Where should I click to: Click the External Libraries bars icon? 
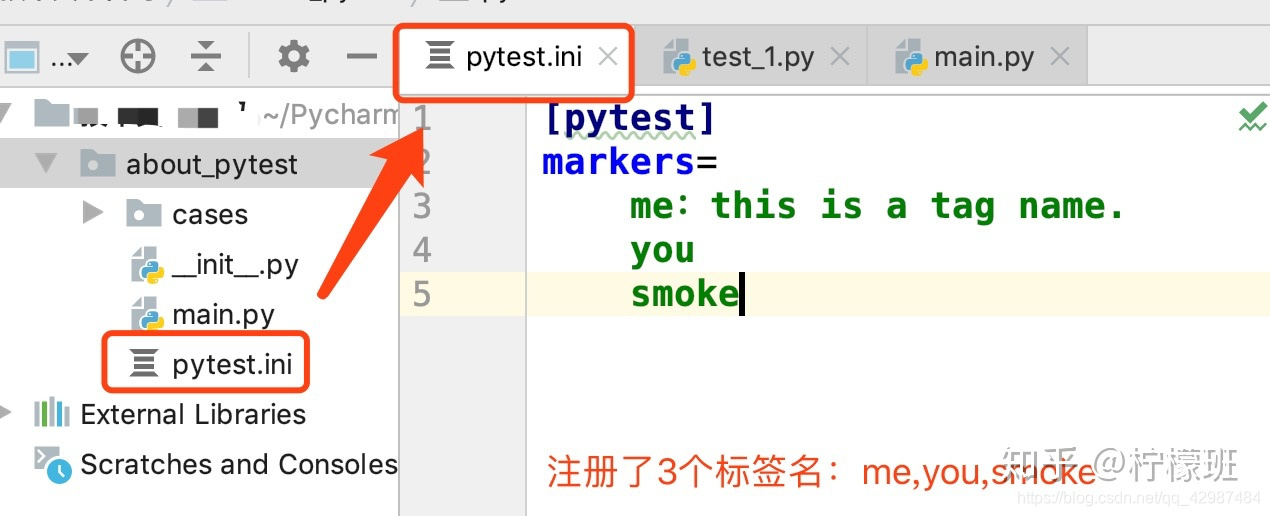click(52, 413)
